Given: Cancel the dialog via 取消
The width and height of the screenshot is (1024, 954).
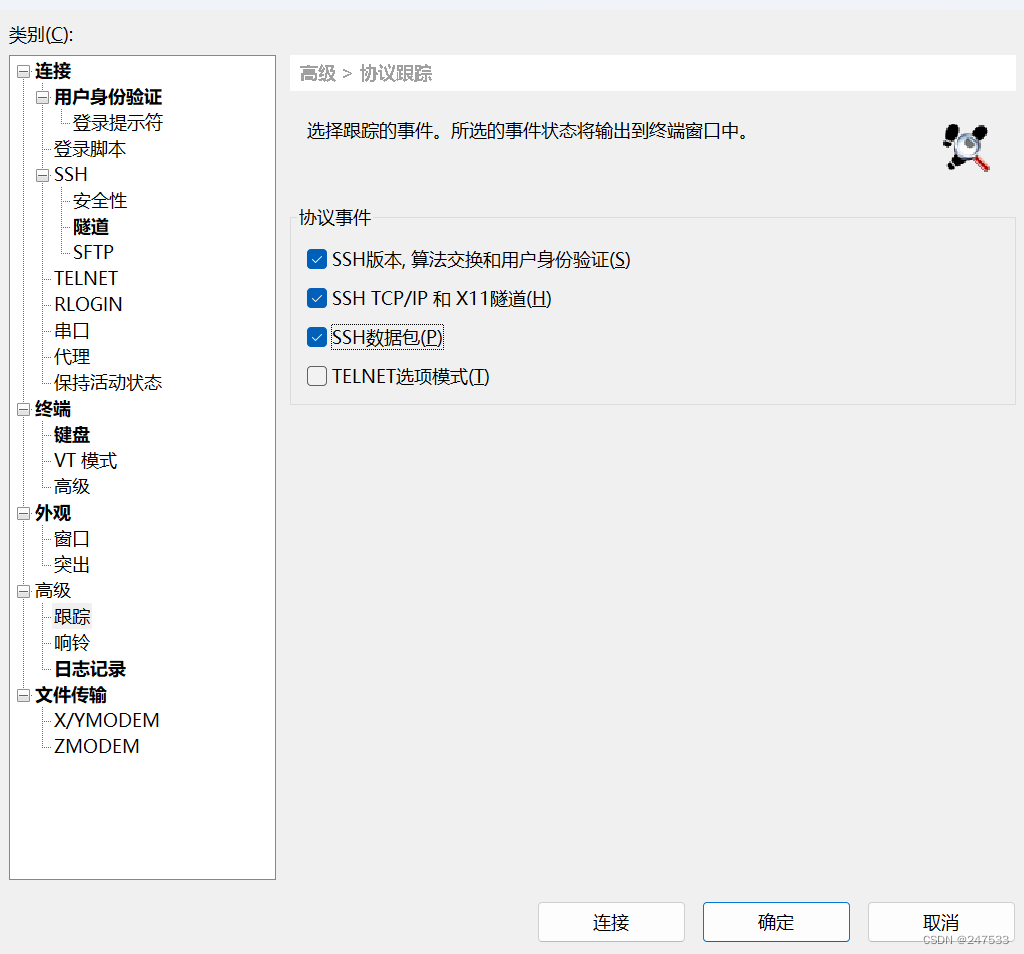Looking at the screenshot, I should pyautogui.click(x=940, y=921).
